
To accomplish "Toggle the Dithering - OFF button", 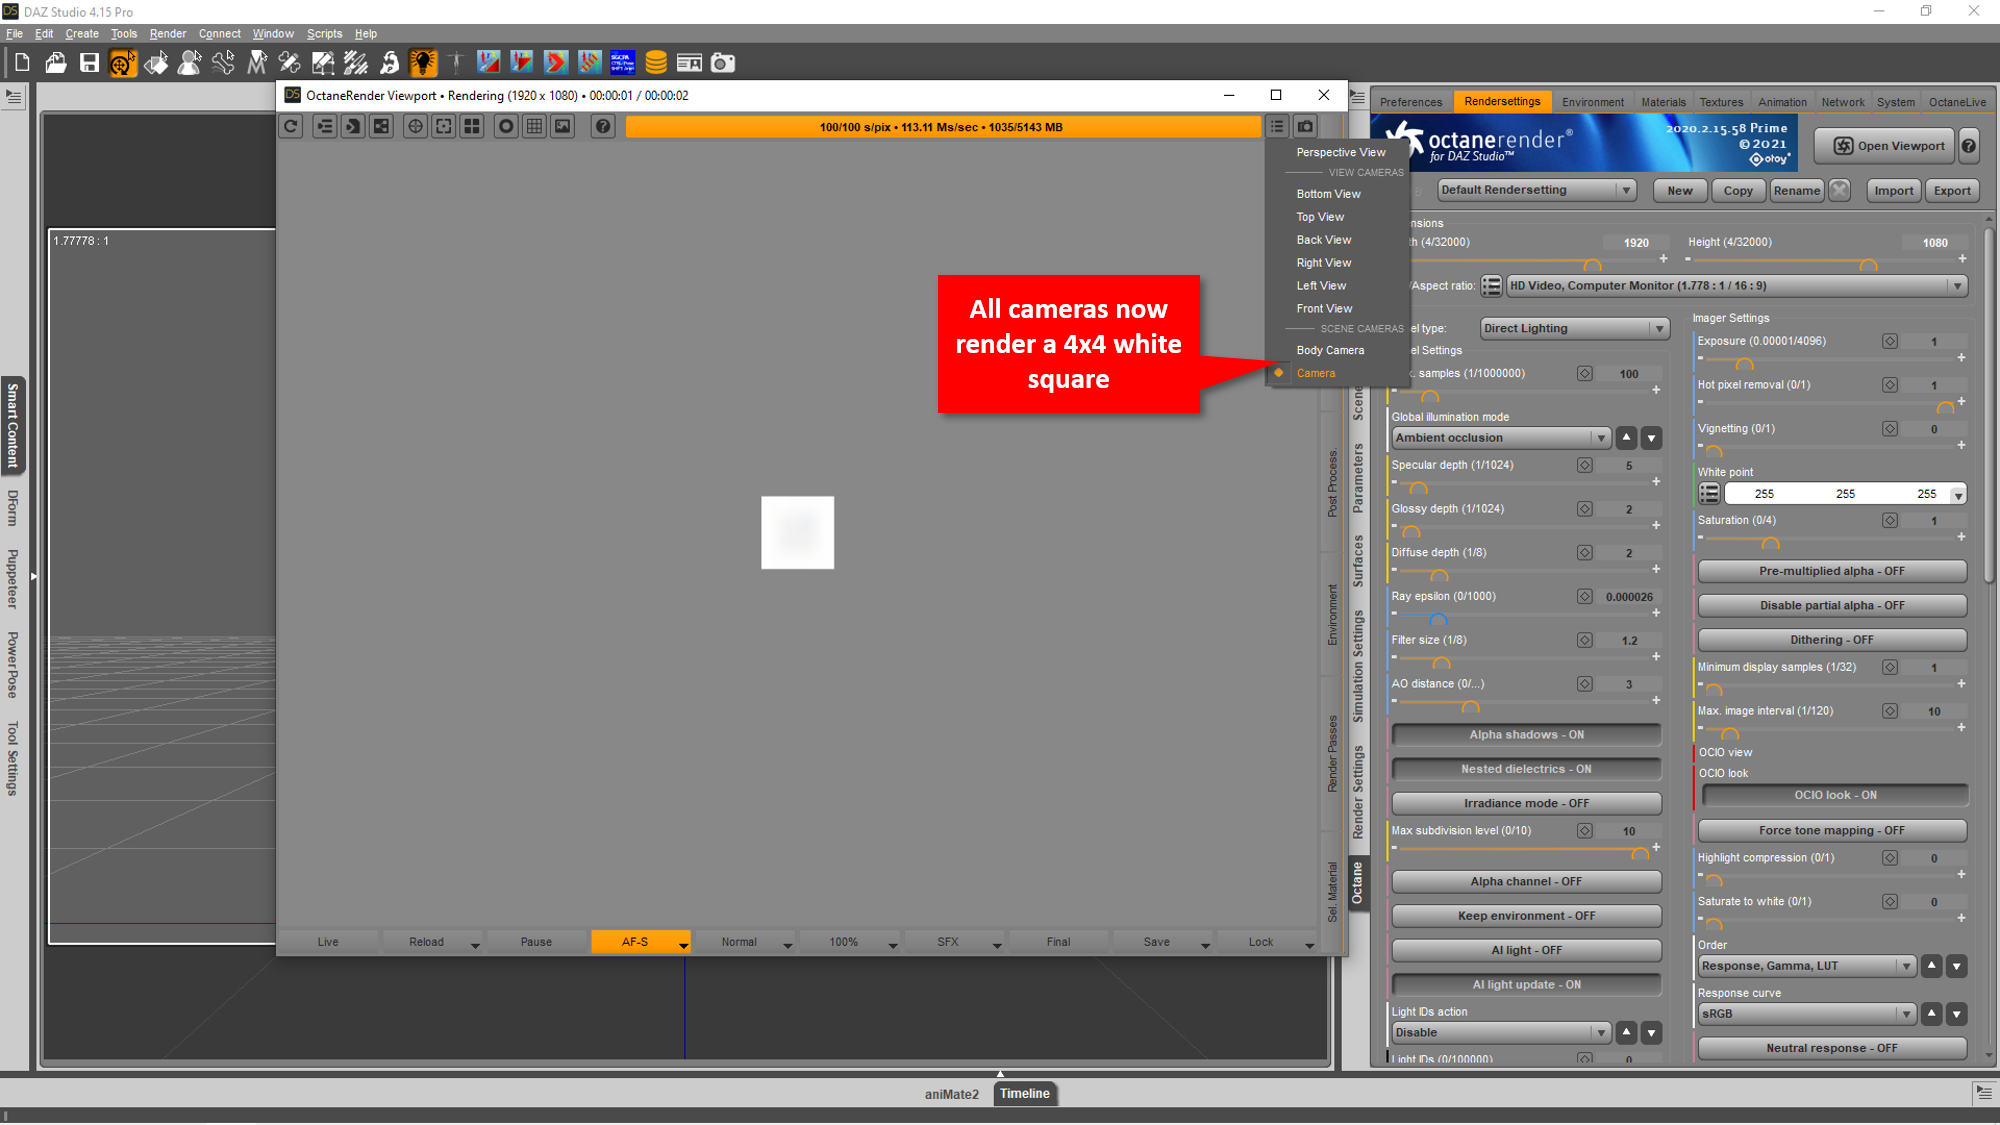I will pyautogui.click(x=1831, y=640).
